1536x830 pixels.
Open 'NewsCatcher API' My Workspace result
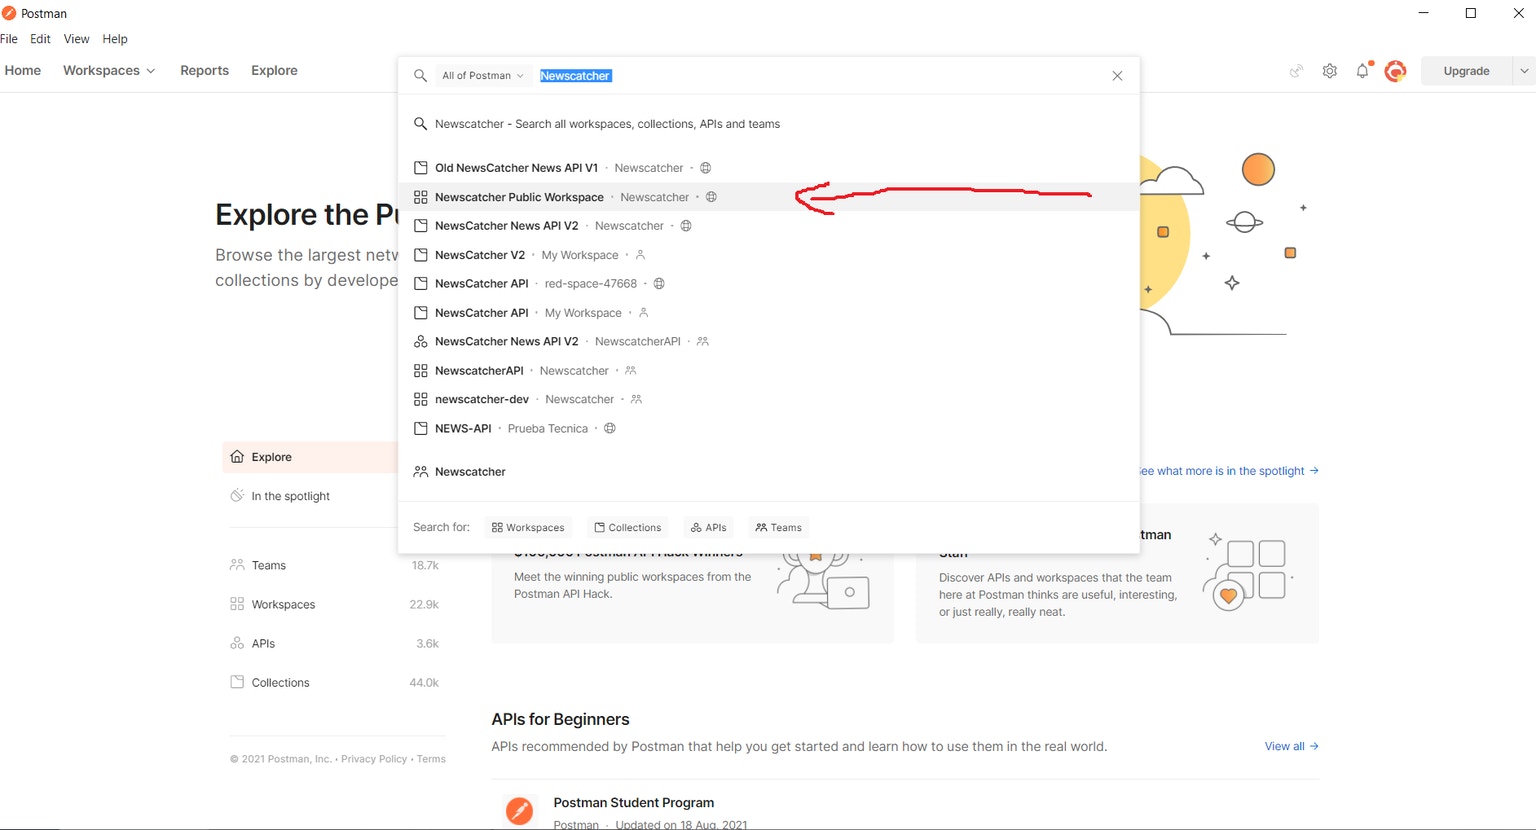[768, 313]
